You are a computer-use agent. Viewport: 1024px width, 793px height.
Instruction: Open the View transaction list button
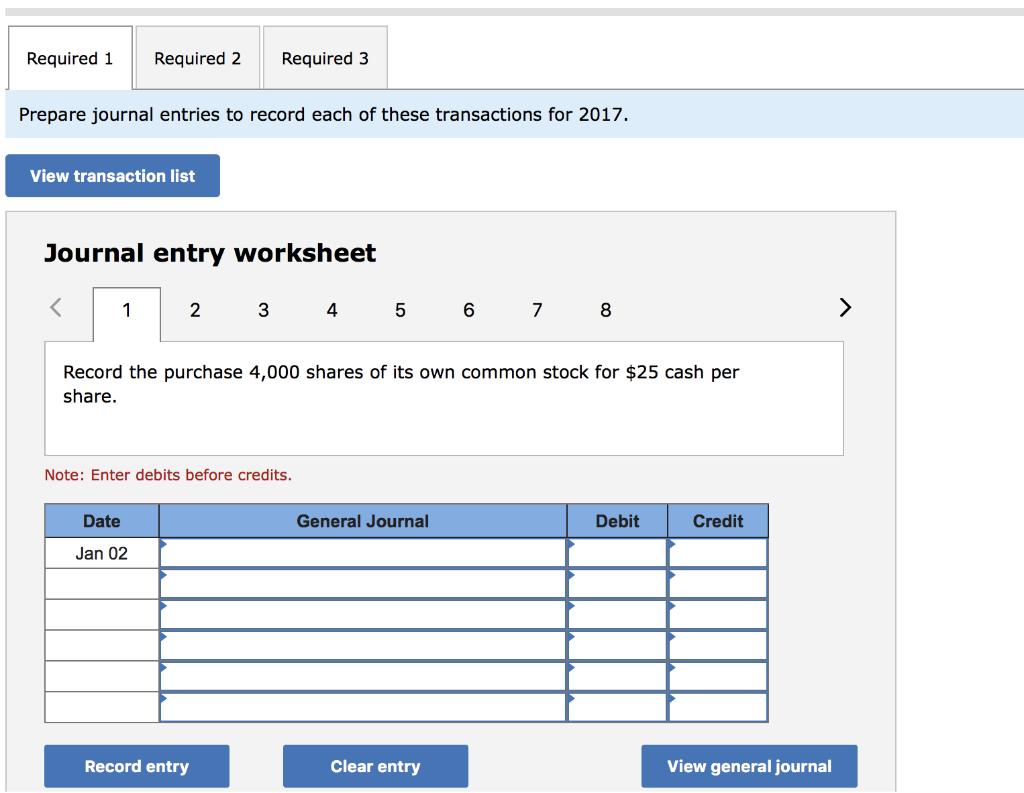(112, 176)
